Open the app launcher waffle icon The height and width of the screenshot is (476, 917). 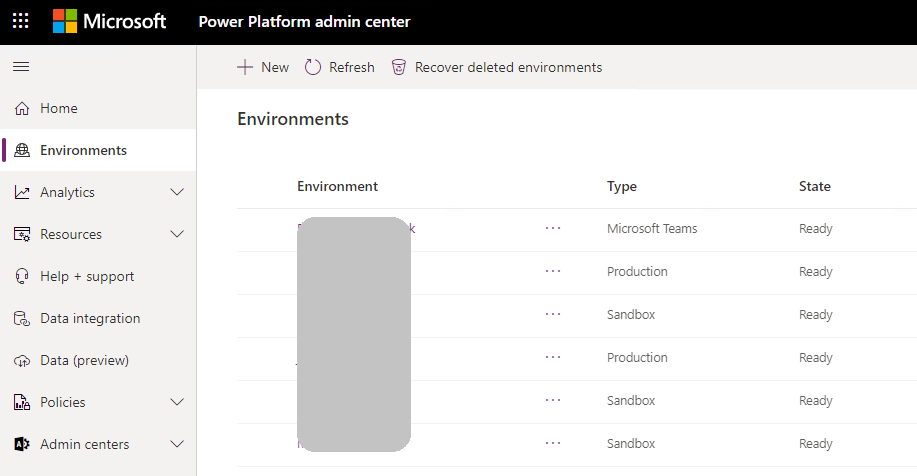(20, 22)
